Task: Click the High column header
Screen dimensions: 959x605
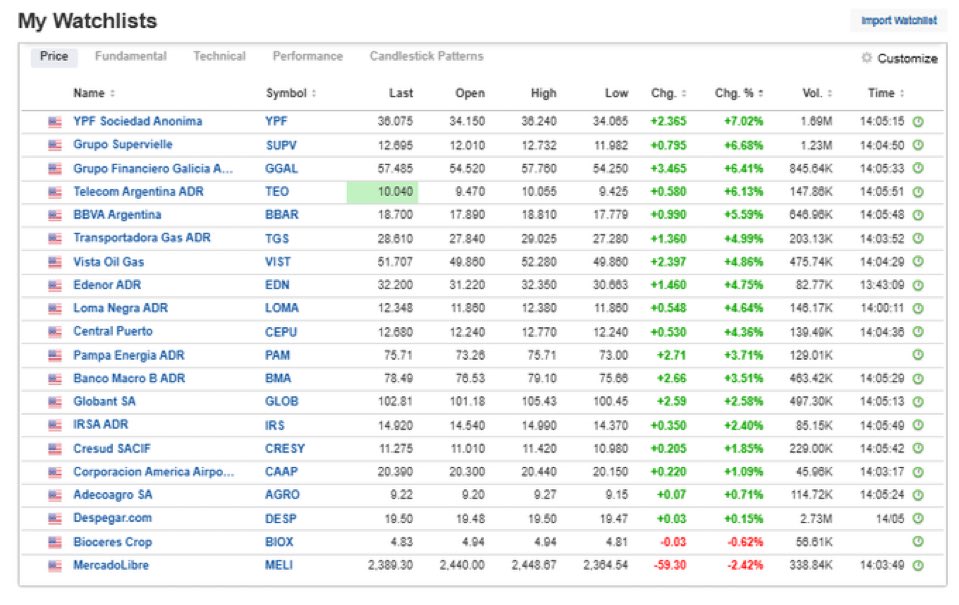Action: pyautogui.click(x=544, y=93)
